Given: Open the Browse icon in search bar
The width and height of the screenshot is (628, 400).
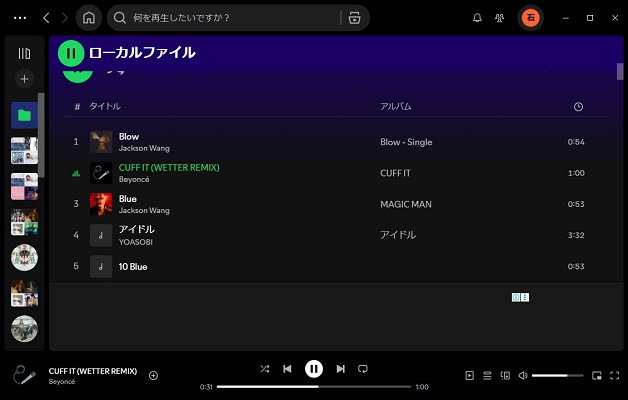Looking at the screenshot, I should tap(354, 18).
